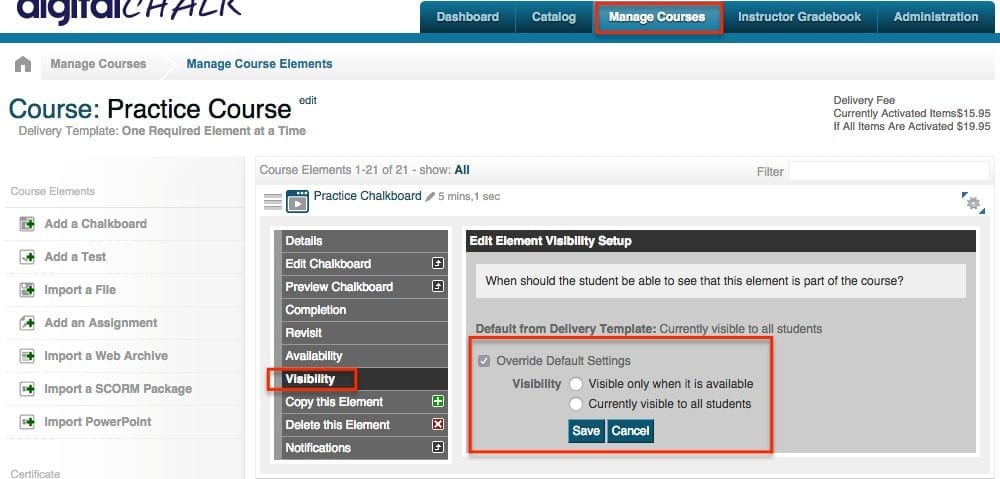The height and width of the screenshot is (479, 1000).
Task: Click the edit link beside course title
Action: click(x=308, y=101)
